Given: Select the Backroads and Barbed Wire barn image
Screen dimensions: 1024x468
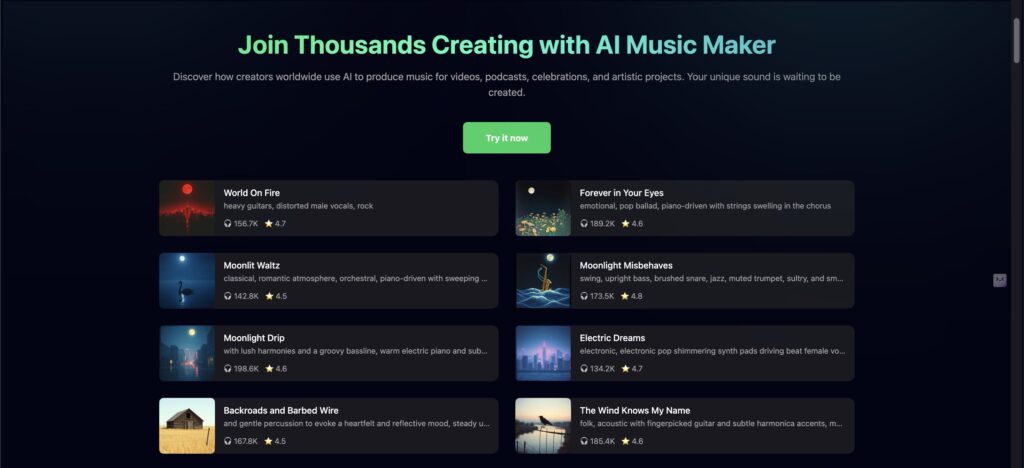Looking at the screenshot, I should pyautogui.click(x=187, y=426).
